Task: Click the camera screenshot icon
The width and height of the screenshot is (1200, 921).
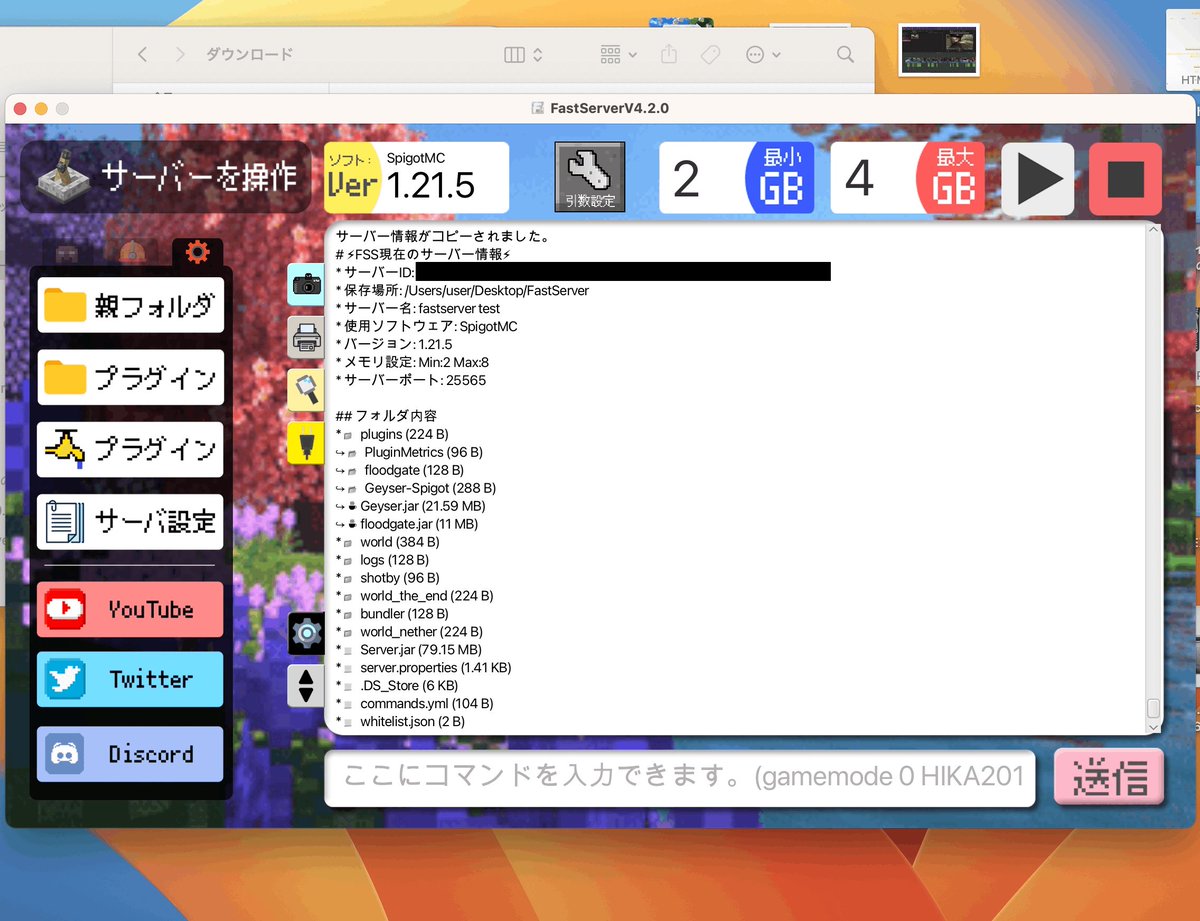Action: (306, 285)
